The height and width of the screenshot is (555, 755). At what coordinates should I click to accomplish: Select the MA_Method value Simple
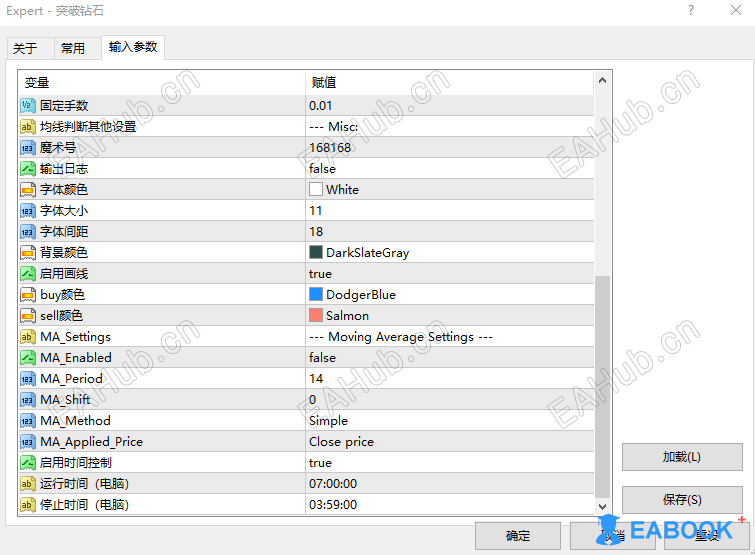tap(328, 421)
